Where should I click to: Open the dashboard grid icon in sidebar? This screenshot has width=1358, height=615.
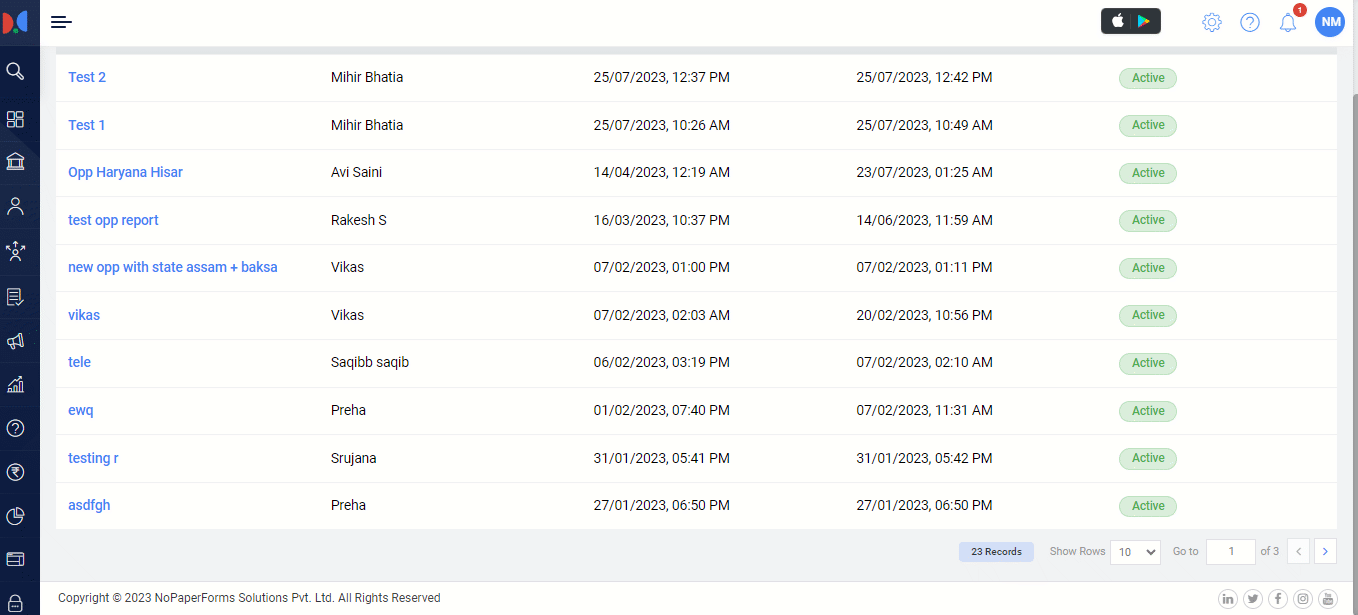point(15,120)
